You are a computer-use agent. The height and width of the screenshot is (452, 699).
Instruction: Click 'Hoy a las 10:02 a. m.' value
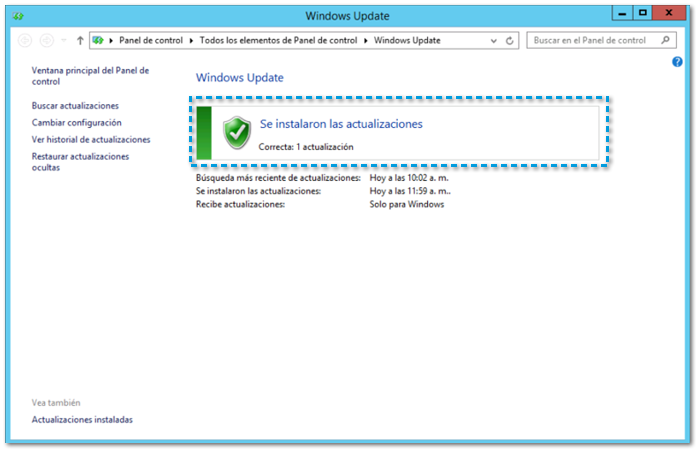[409, 178]
